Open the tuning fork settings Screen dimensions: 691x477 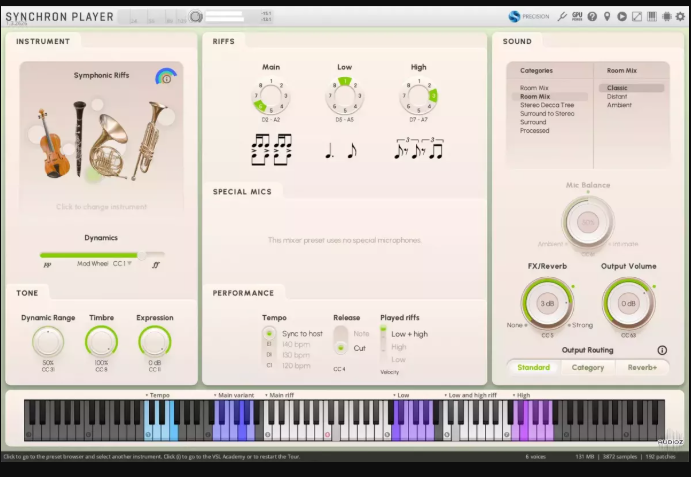(562, 17)
